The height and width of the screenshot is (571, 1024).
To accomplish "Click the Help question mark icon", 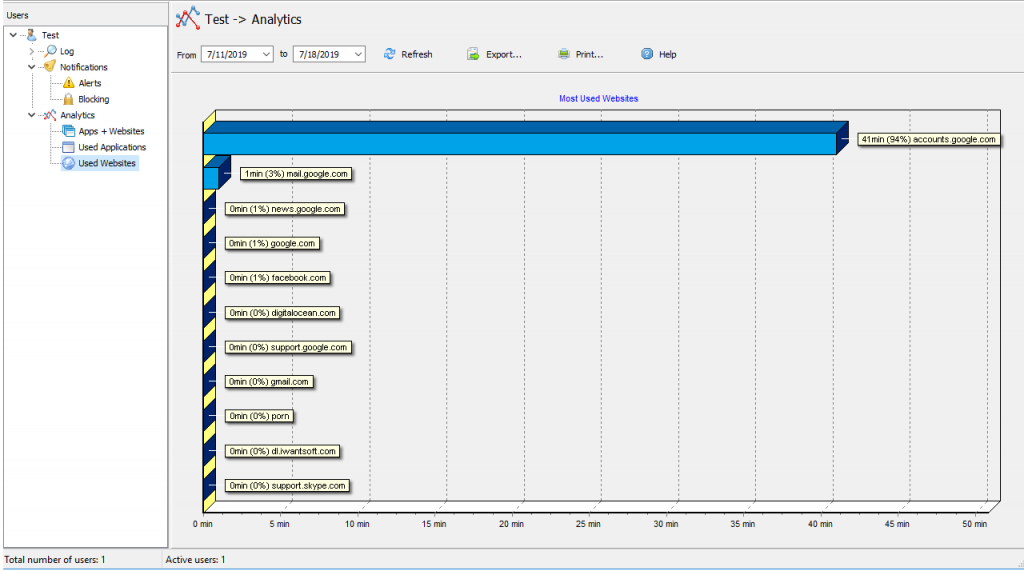I will (647, 54).
